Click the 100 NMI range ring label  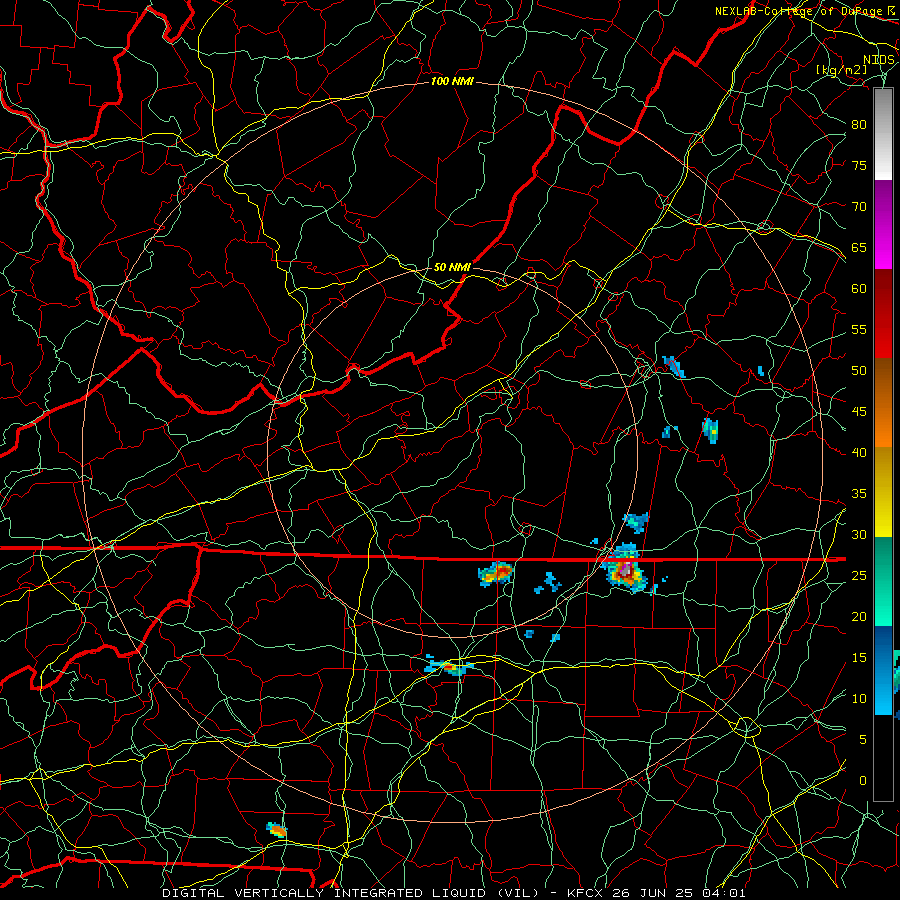452,82
